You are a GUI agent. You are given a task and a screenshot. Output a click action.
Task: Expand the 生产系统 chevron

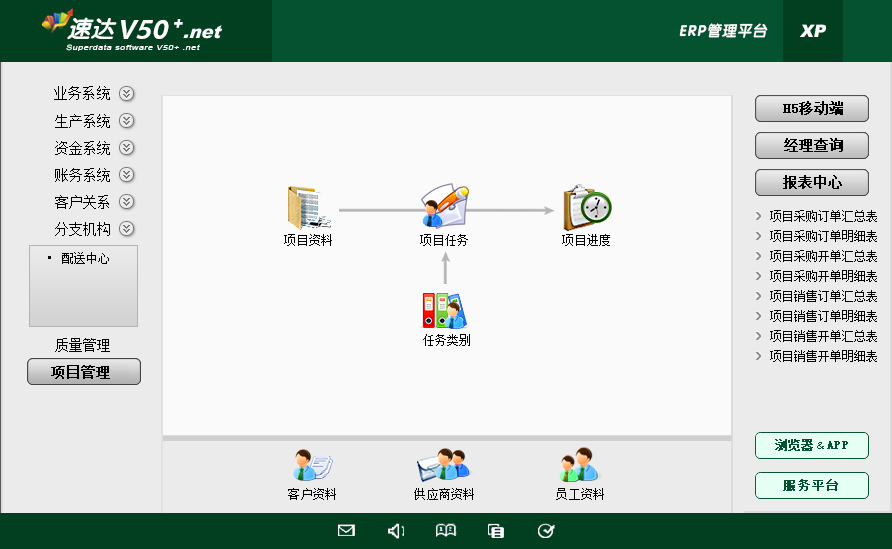pyautogui.click(x=126, y=121)
